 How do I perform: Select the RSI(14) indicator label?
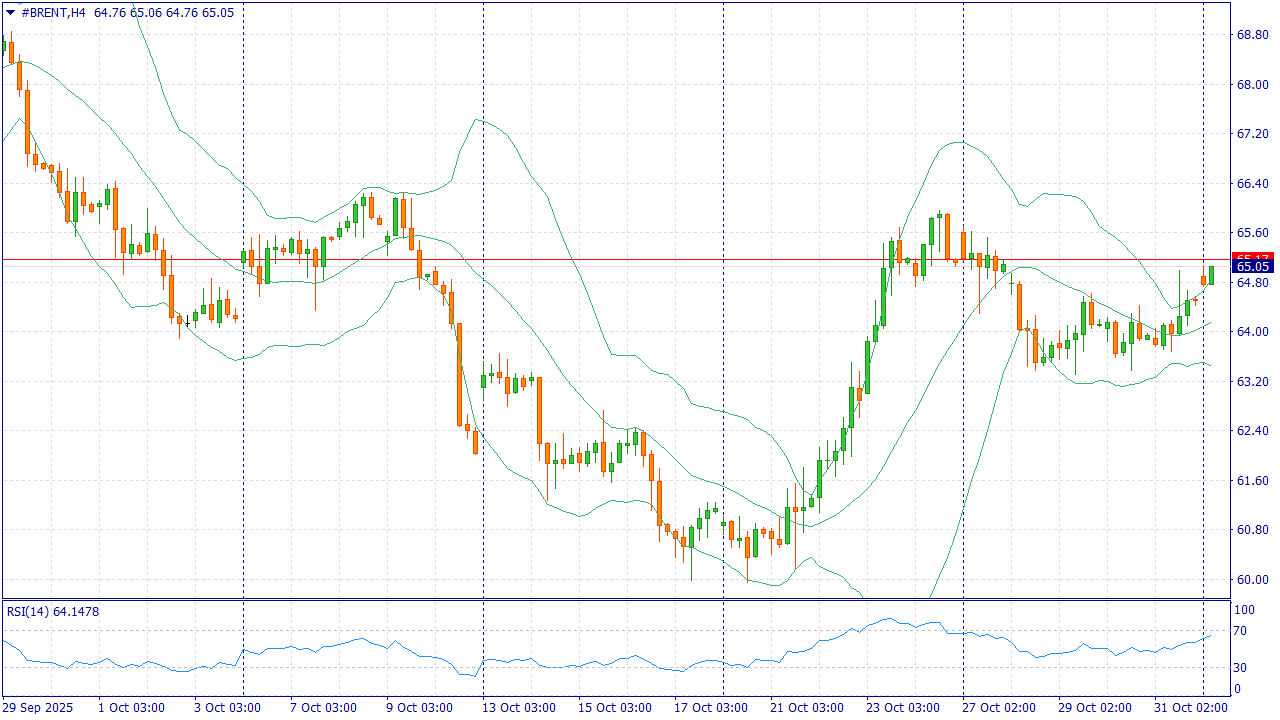(x=52, y=611)
